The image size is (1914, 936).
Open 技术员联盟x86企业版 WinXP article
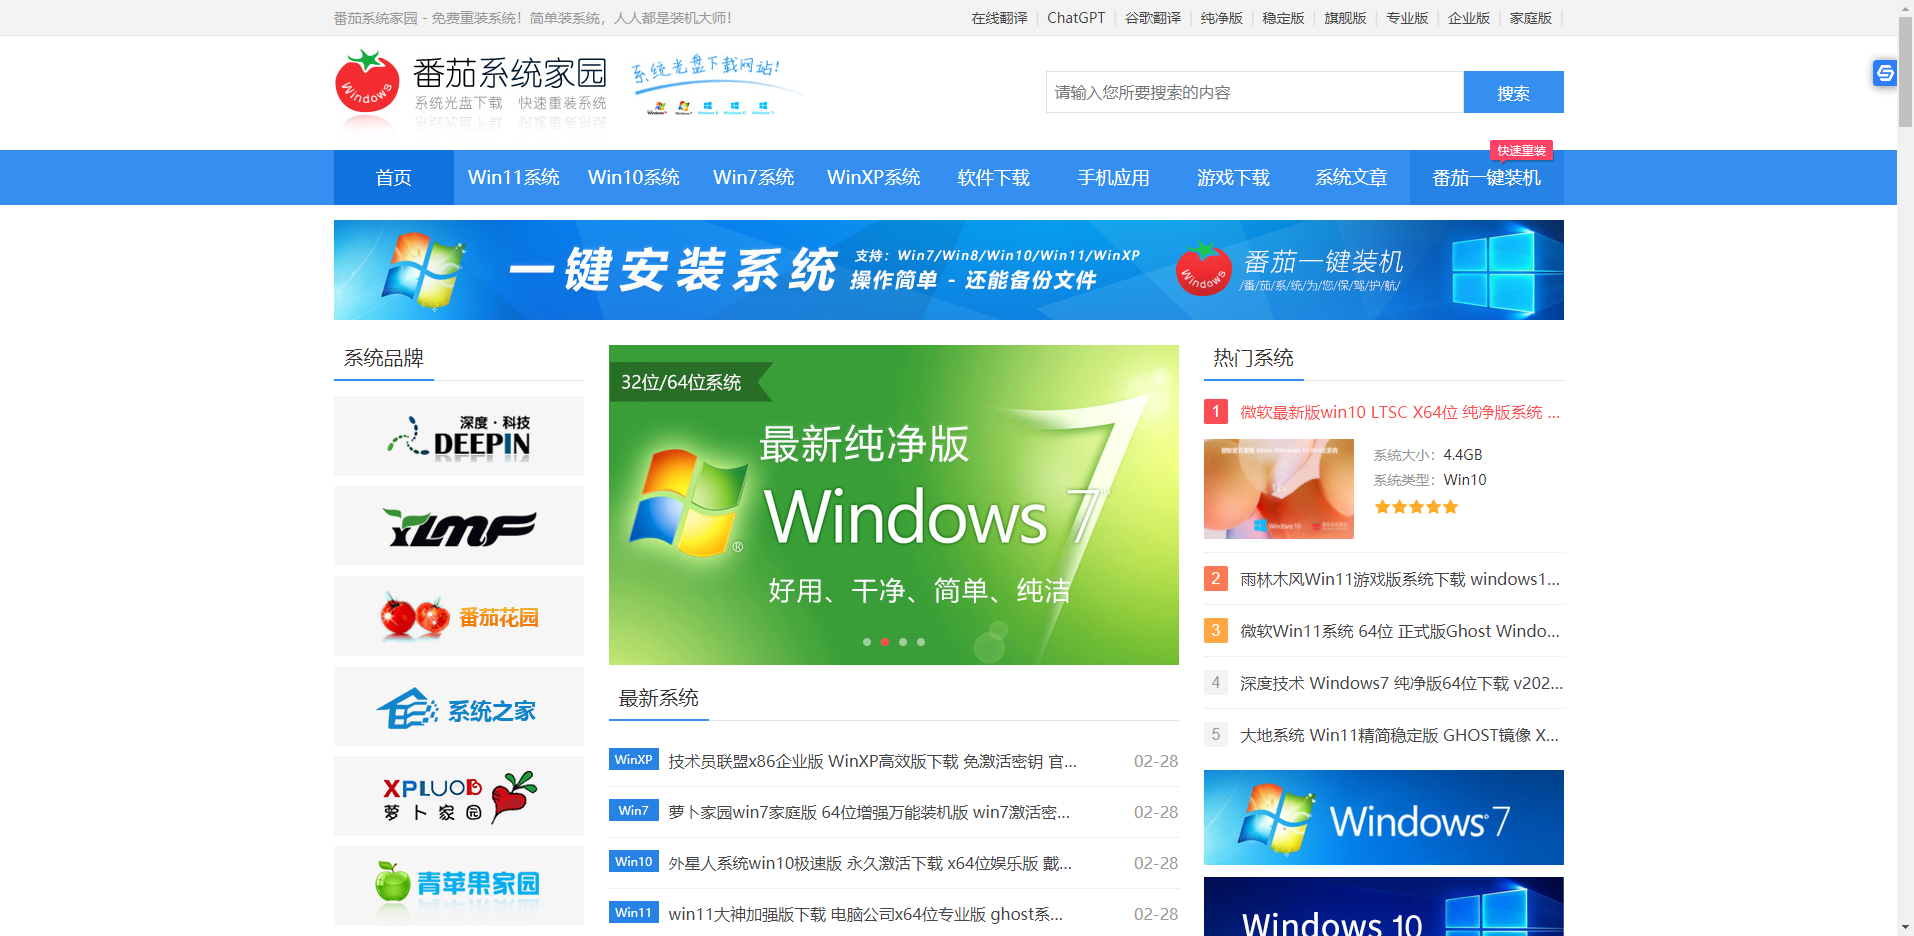tap(873, 761)
